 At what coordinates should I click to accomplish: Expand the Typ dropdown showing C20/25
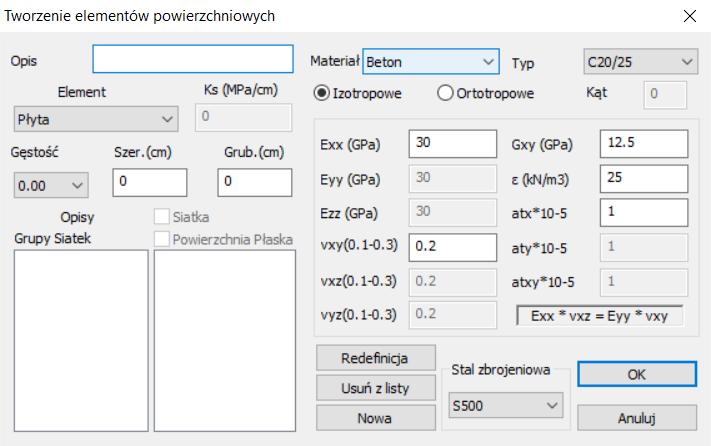(641, 62)
